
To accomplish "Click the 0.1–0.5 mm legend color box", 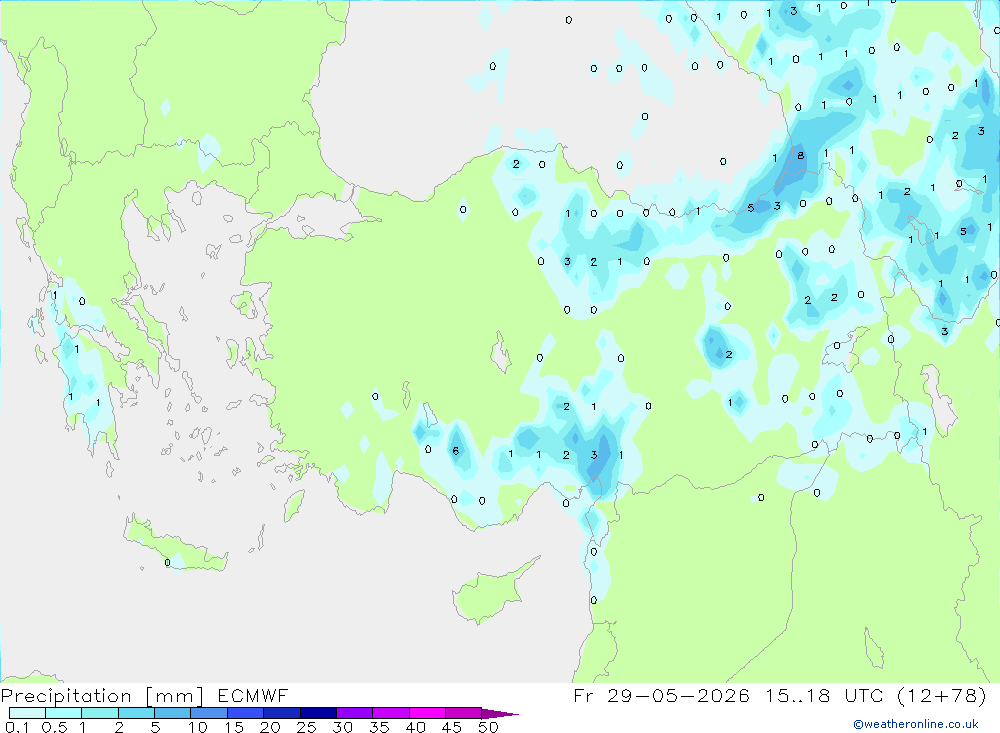I will 27,713.
